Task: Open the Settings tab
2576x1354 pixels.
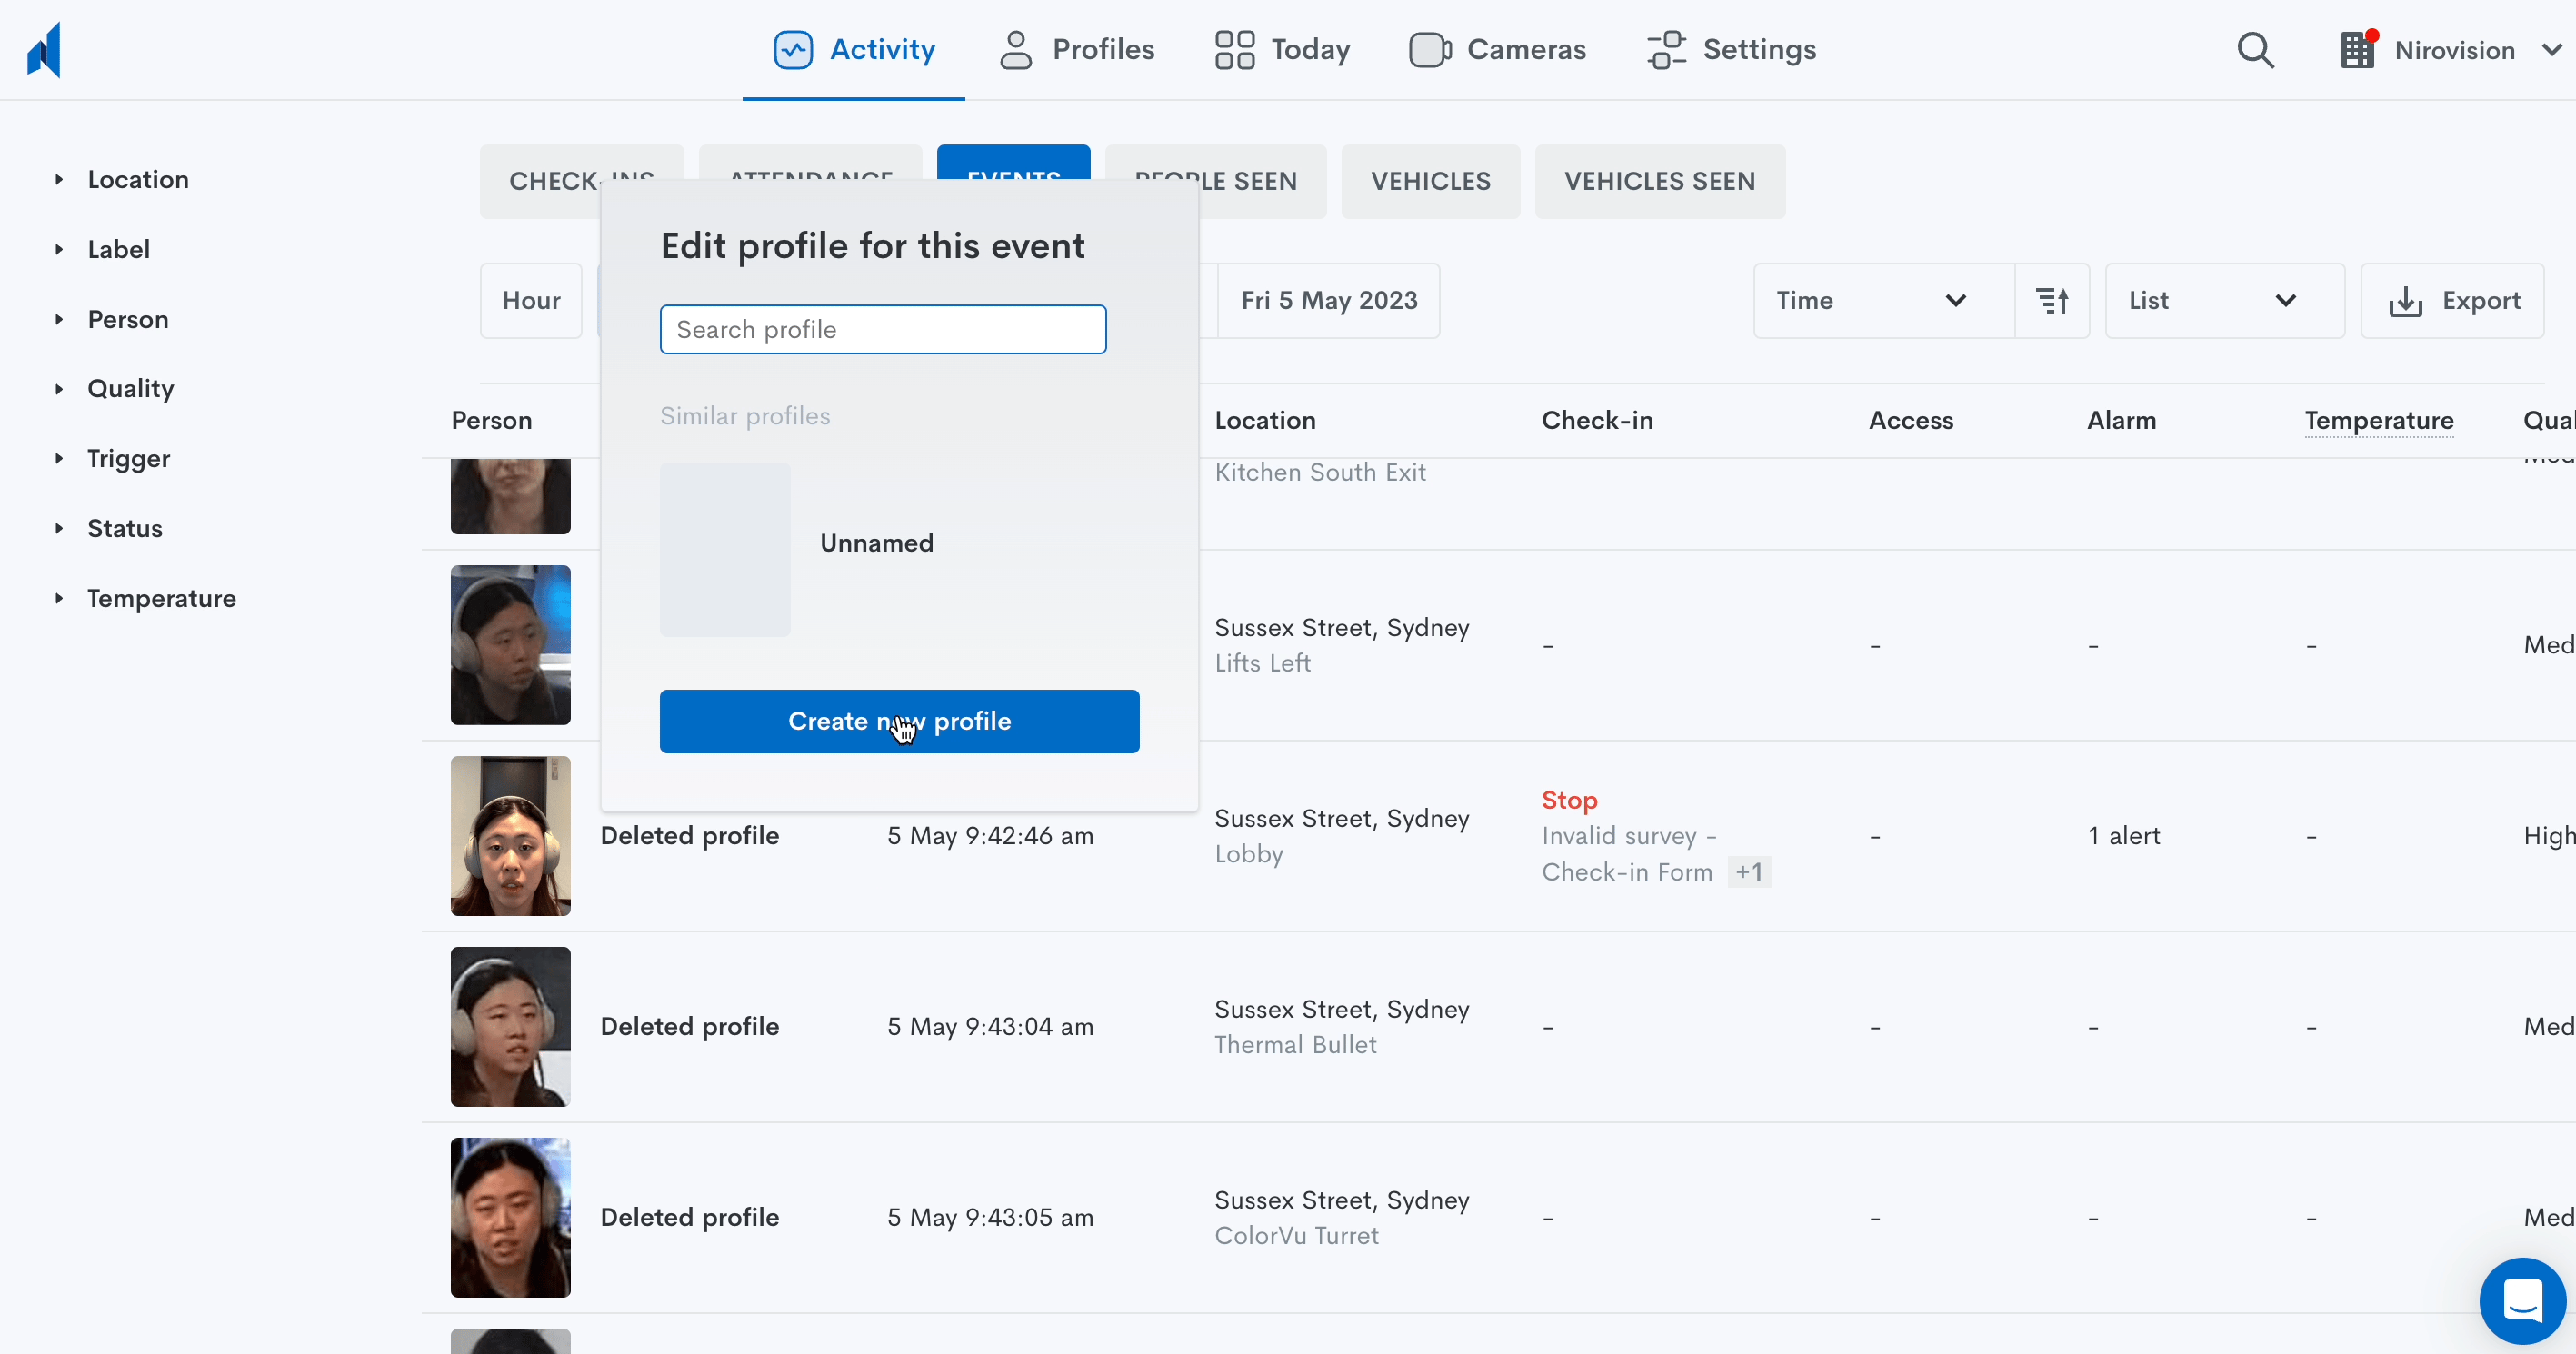Action: [x=1731, y=50]
